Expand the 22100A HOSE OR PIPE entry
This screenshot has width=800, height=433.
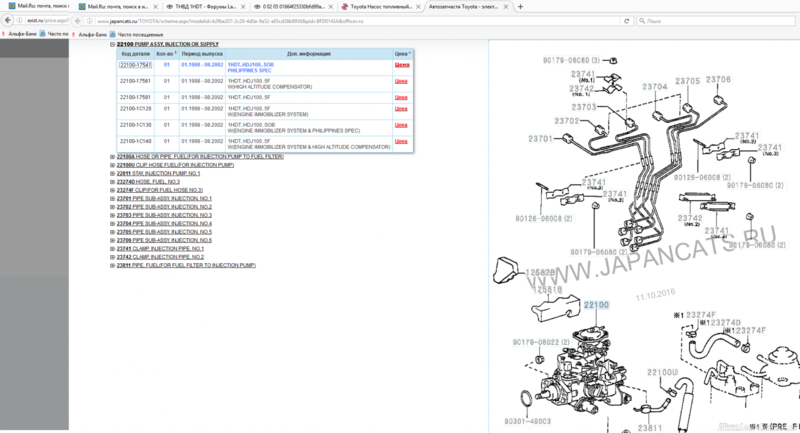tap(111, 157)
